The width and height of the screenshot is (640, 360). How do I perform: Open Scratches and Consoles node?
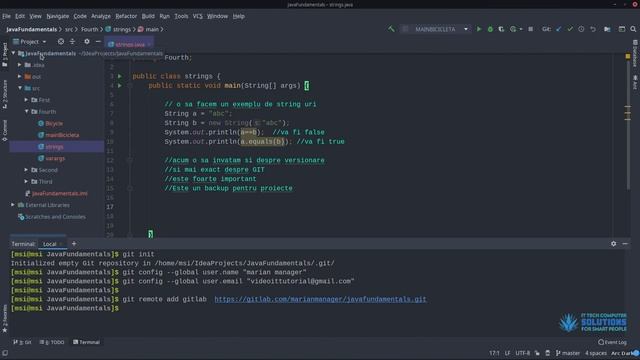[x=55, y=217]
